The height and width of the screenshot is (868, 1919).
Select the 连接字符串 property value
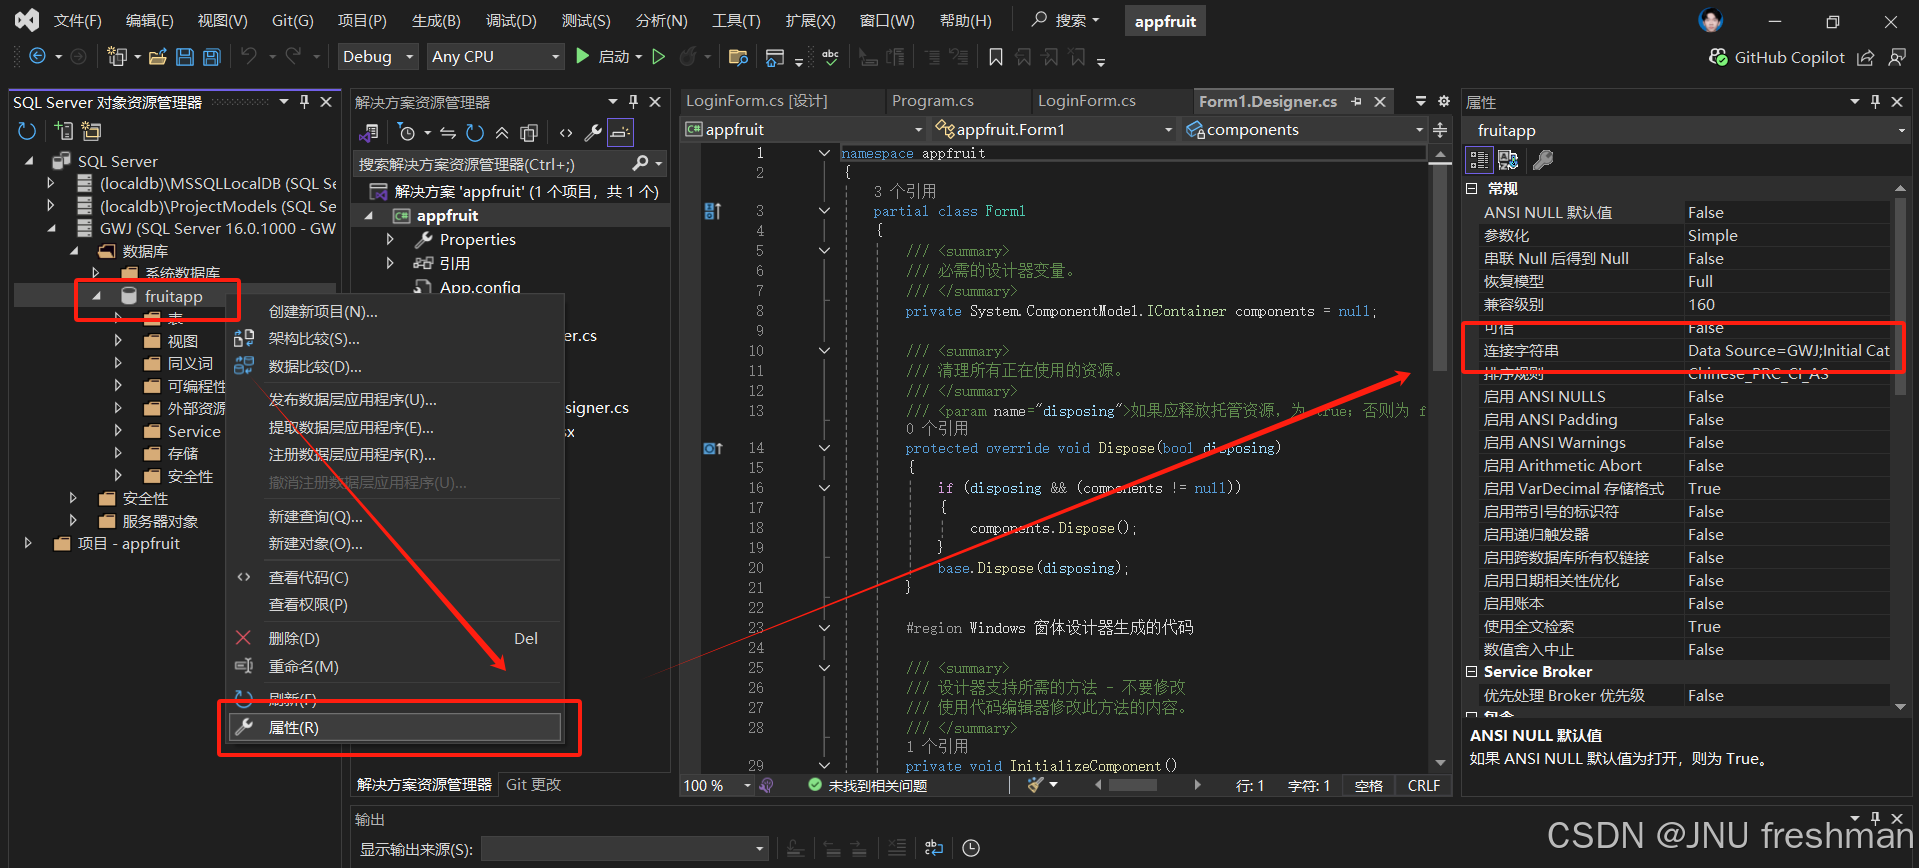pyautogui.click(x=1788, y=351)
